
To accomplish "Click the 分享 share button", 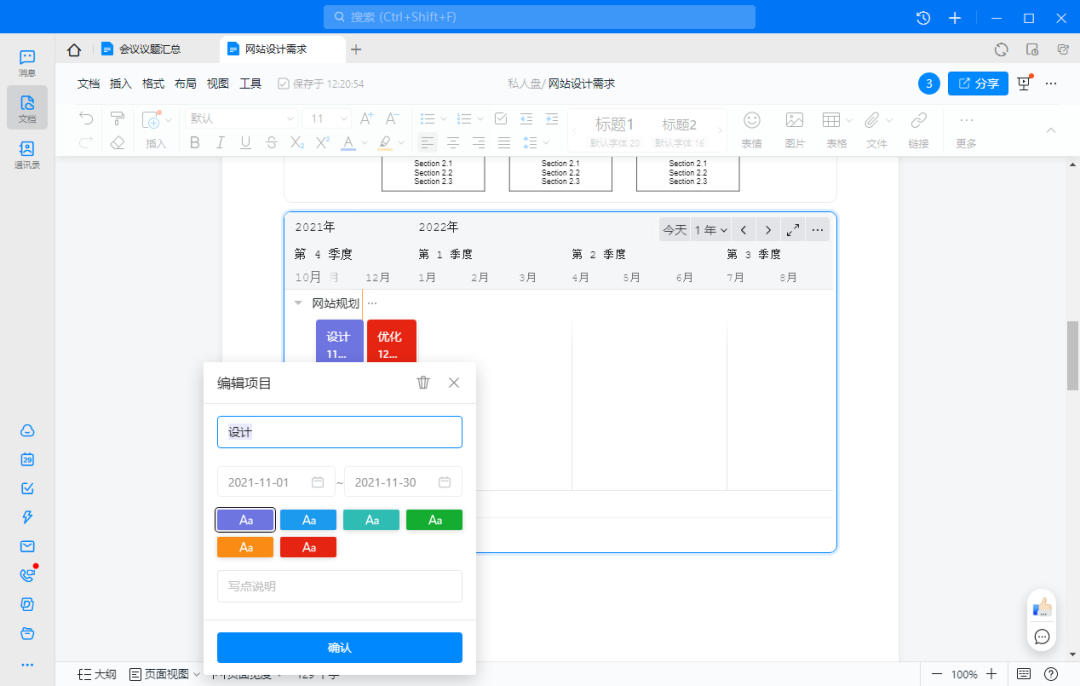I will pyautogui.click(x=978, y=83).
